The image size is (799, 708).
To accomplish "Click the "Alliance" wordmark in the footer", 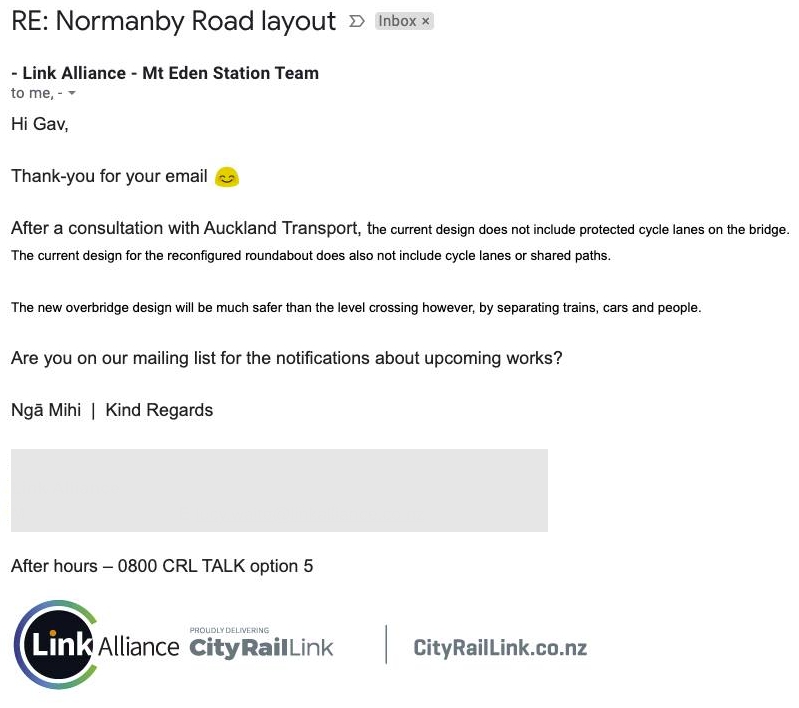I will click(x=138, y=647).
